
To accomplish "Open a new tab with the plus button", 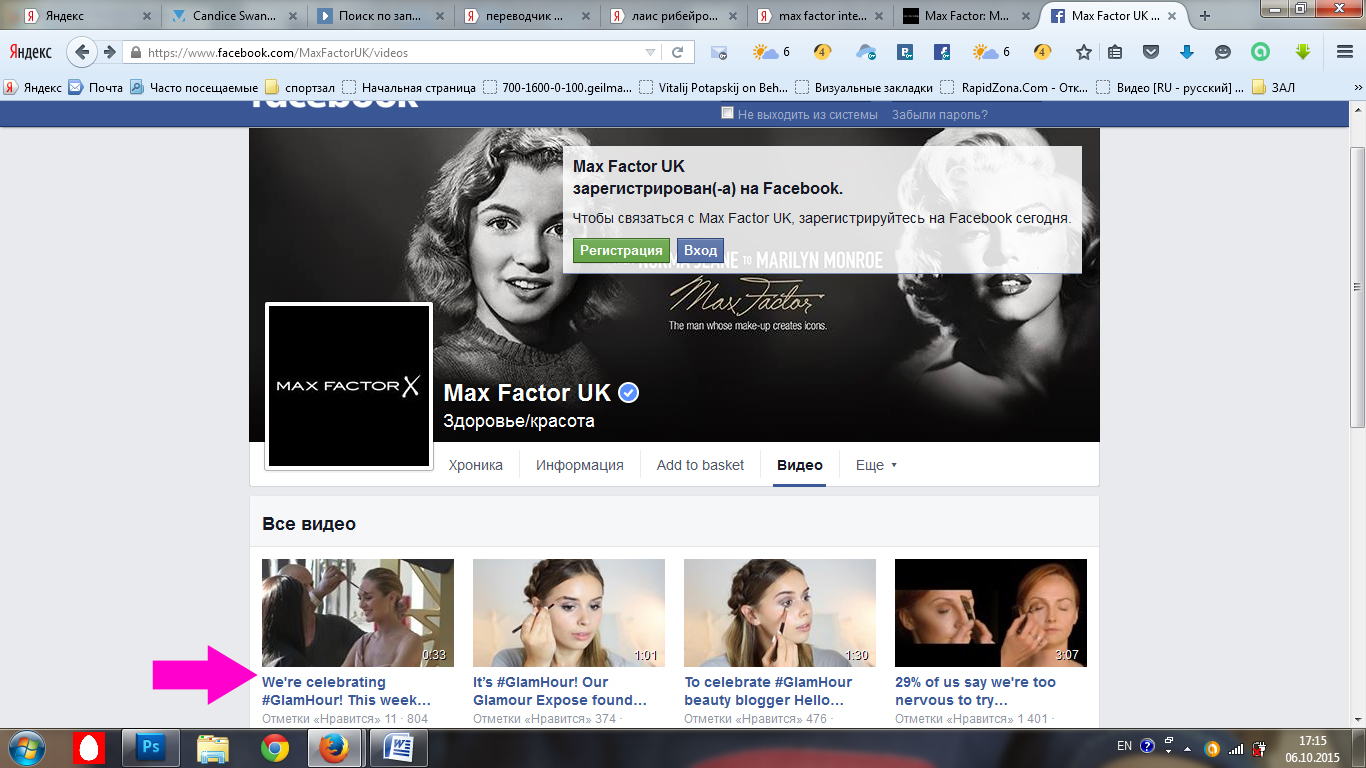I will point(1205,16).
